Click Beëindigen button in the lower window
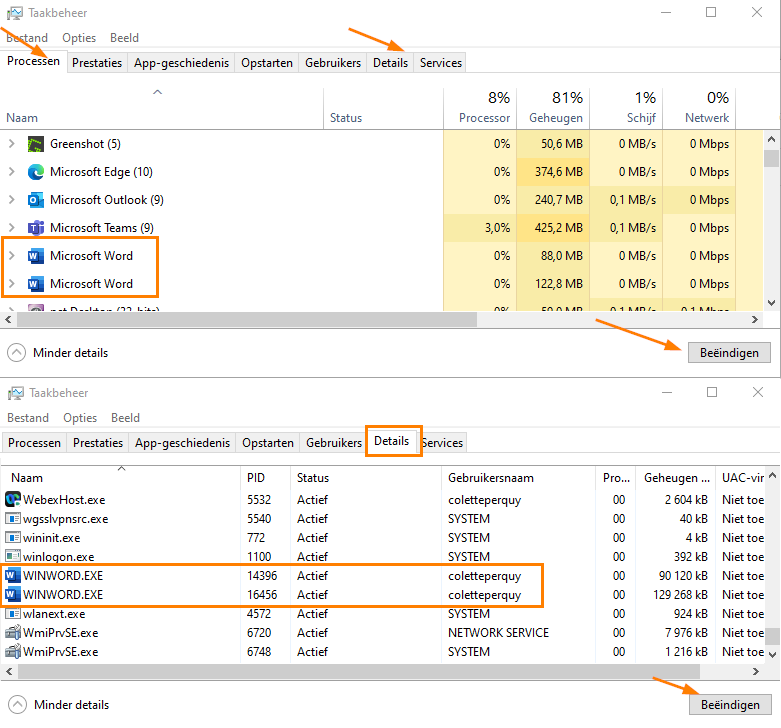Screen dimensions: 781x728 (x=730, y=705)
